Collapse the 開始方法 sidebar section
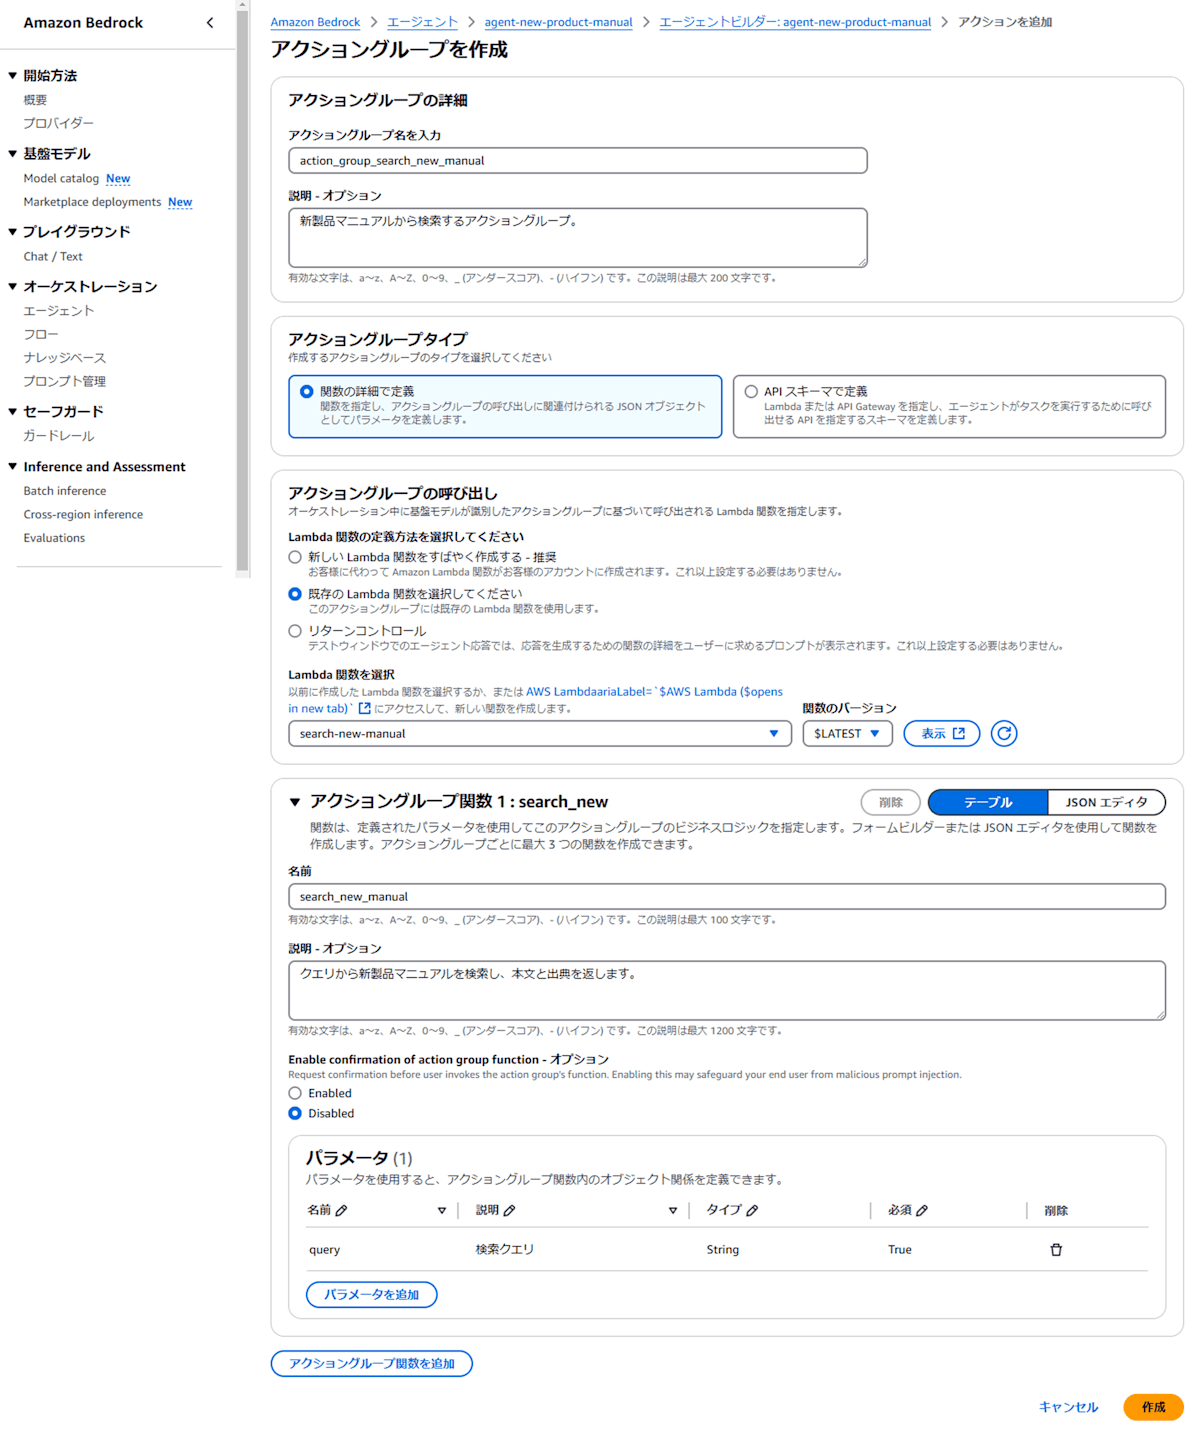 click(x=12, y=76)
